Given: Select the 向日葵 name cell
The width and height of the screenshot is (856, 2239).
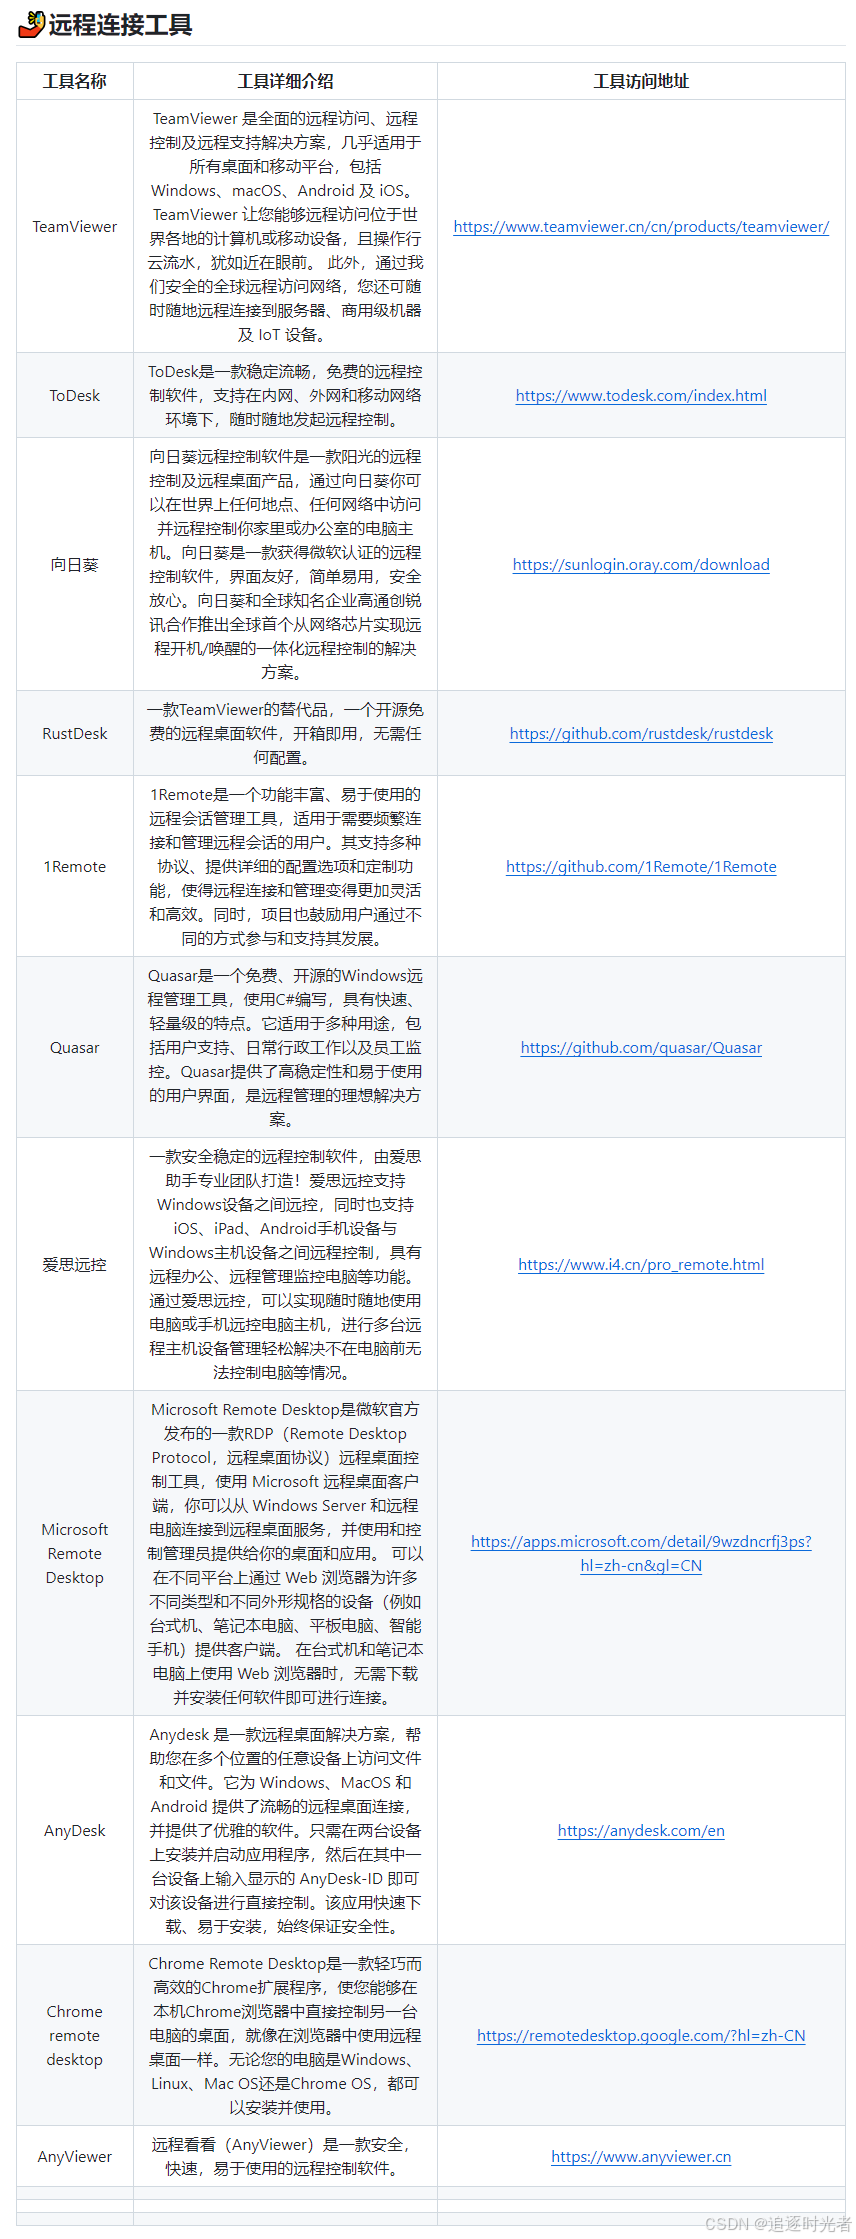Looking at the screenshot, I should click(75, 565).
